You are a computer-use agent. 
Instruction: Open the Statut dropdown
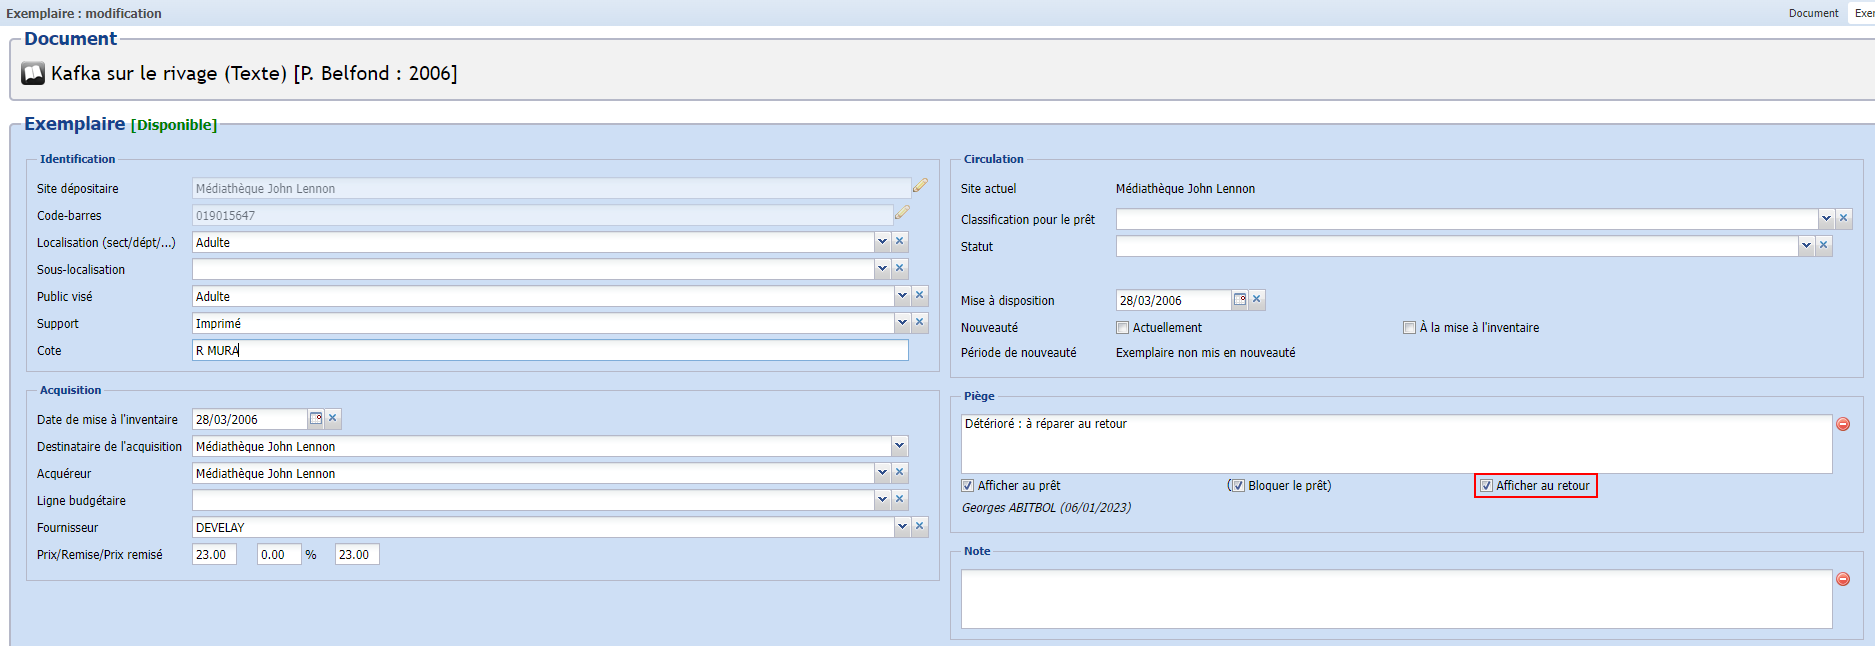(1806, 246)
